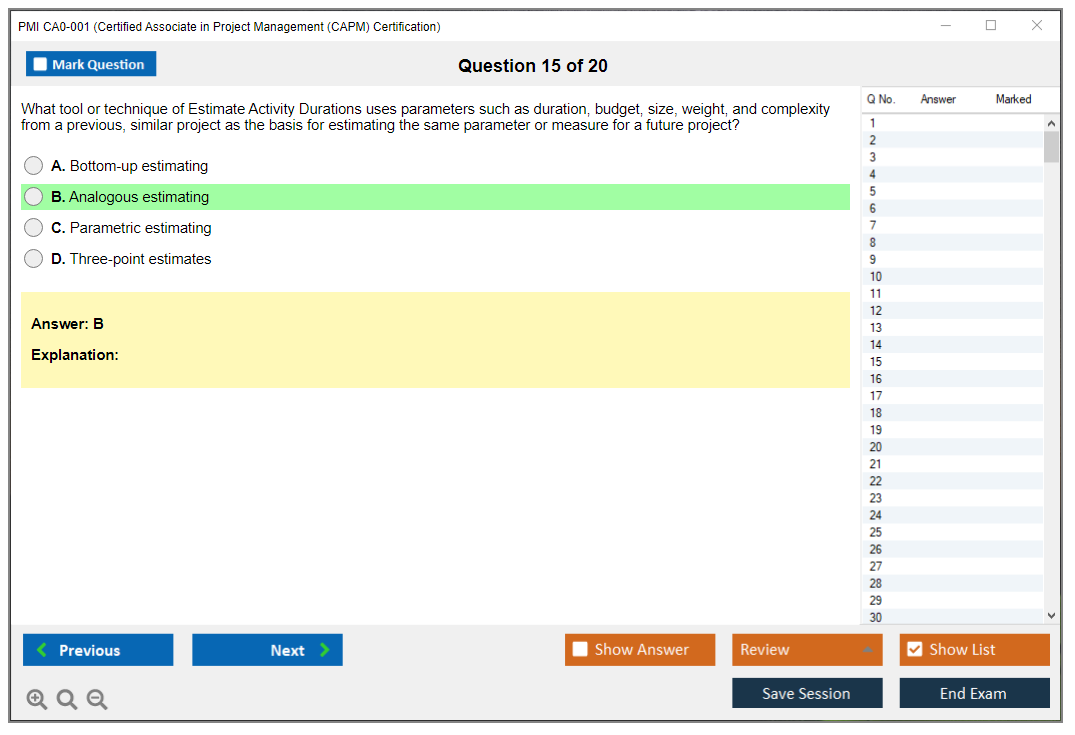1075x735 pixels.
Task: Select question 7 row in list
Action: [873, 226]
